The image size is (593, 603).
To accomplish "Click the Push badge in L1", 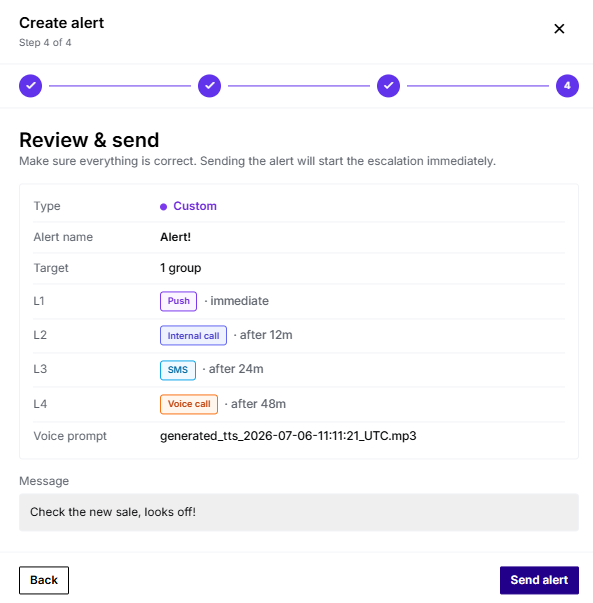I will tap(178, 301).
